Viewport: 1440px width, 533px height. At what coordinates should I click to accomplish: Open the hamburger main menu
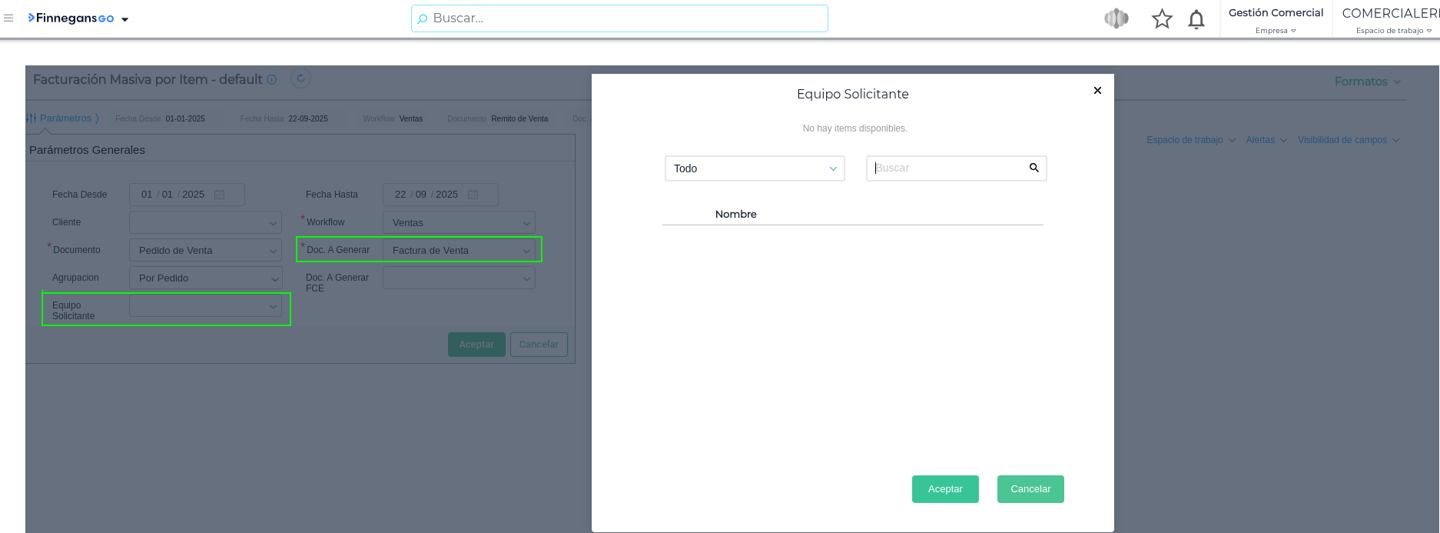[9, 18]
